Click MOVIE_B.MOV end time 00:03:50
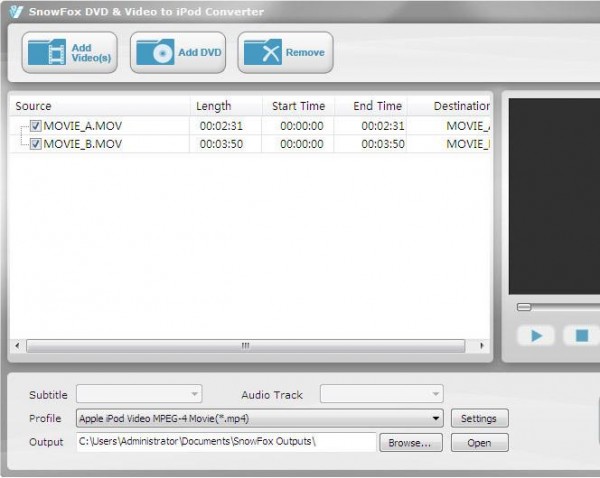 [x=383, y=144]
